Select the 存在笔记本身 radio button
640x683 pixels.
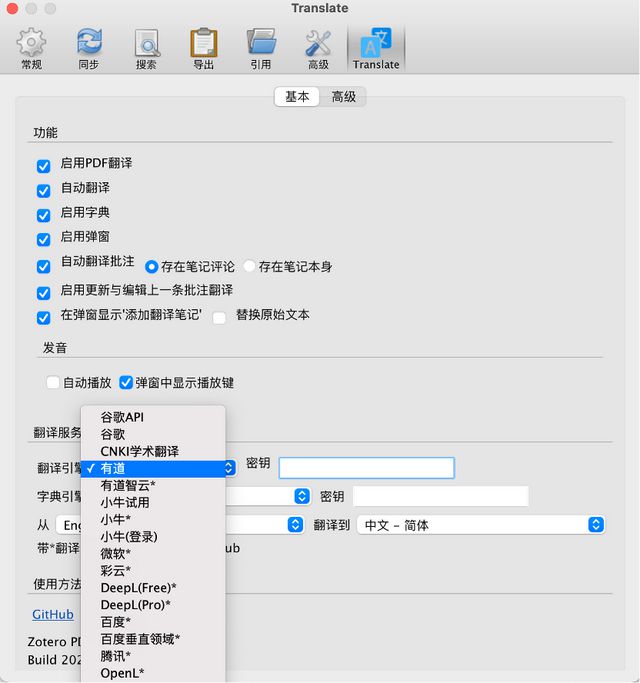coord(249,266)
